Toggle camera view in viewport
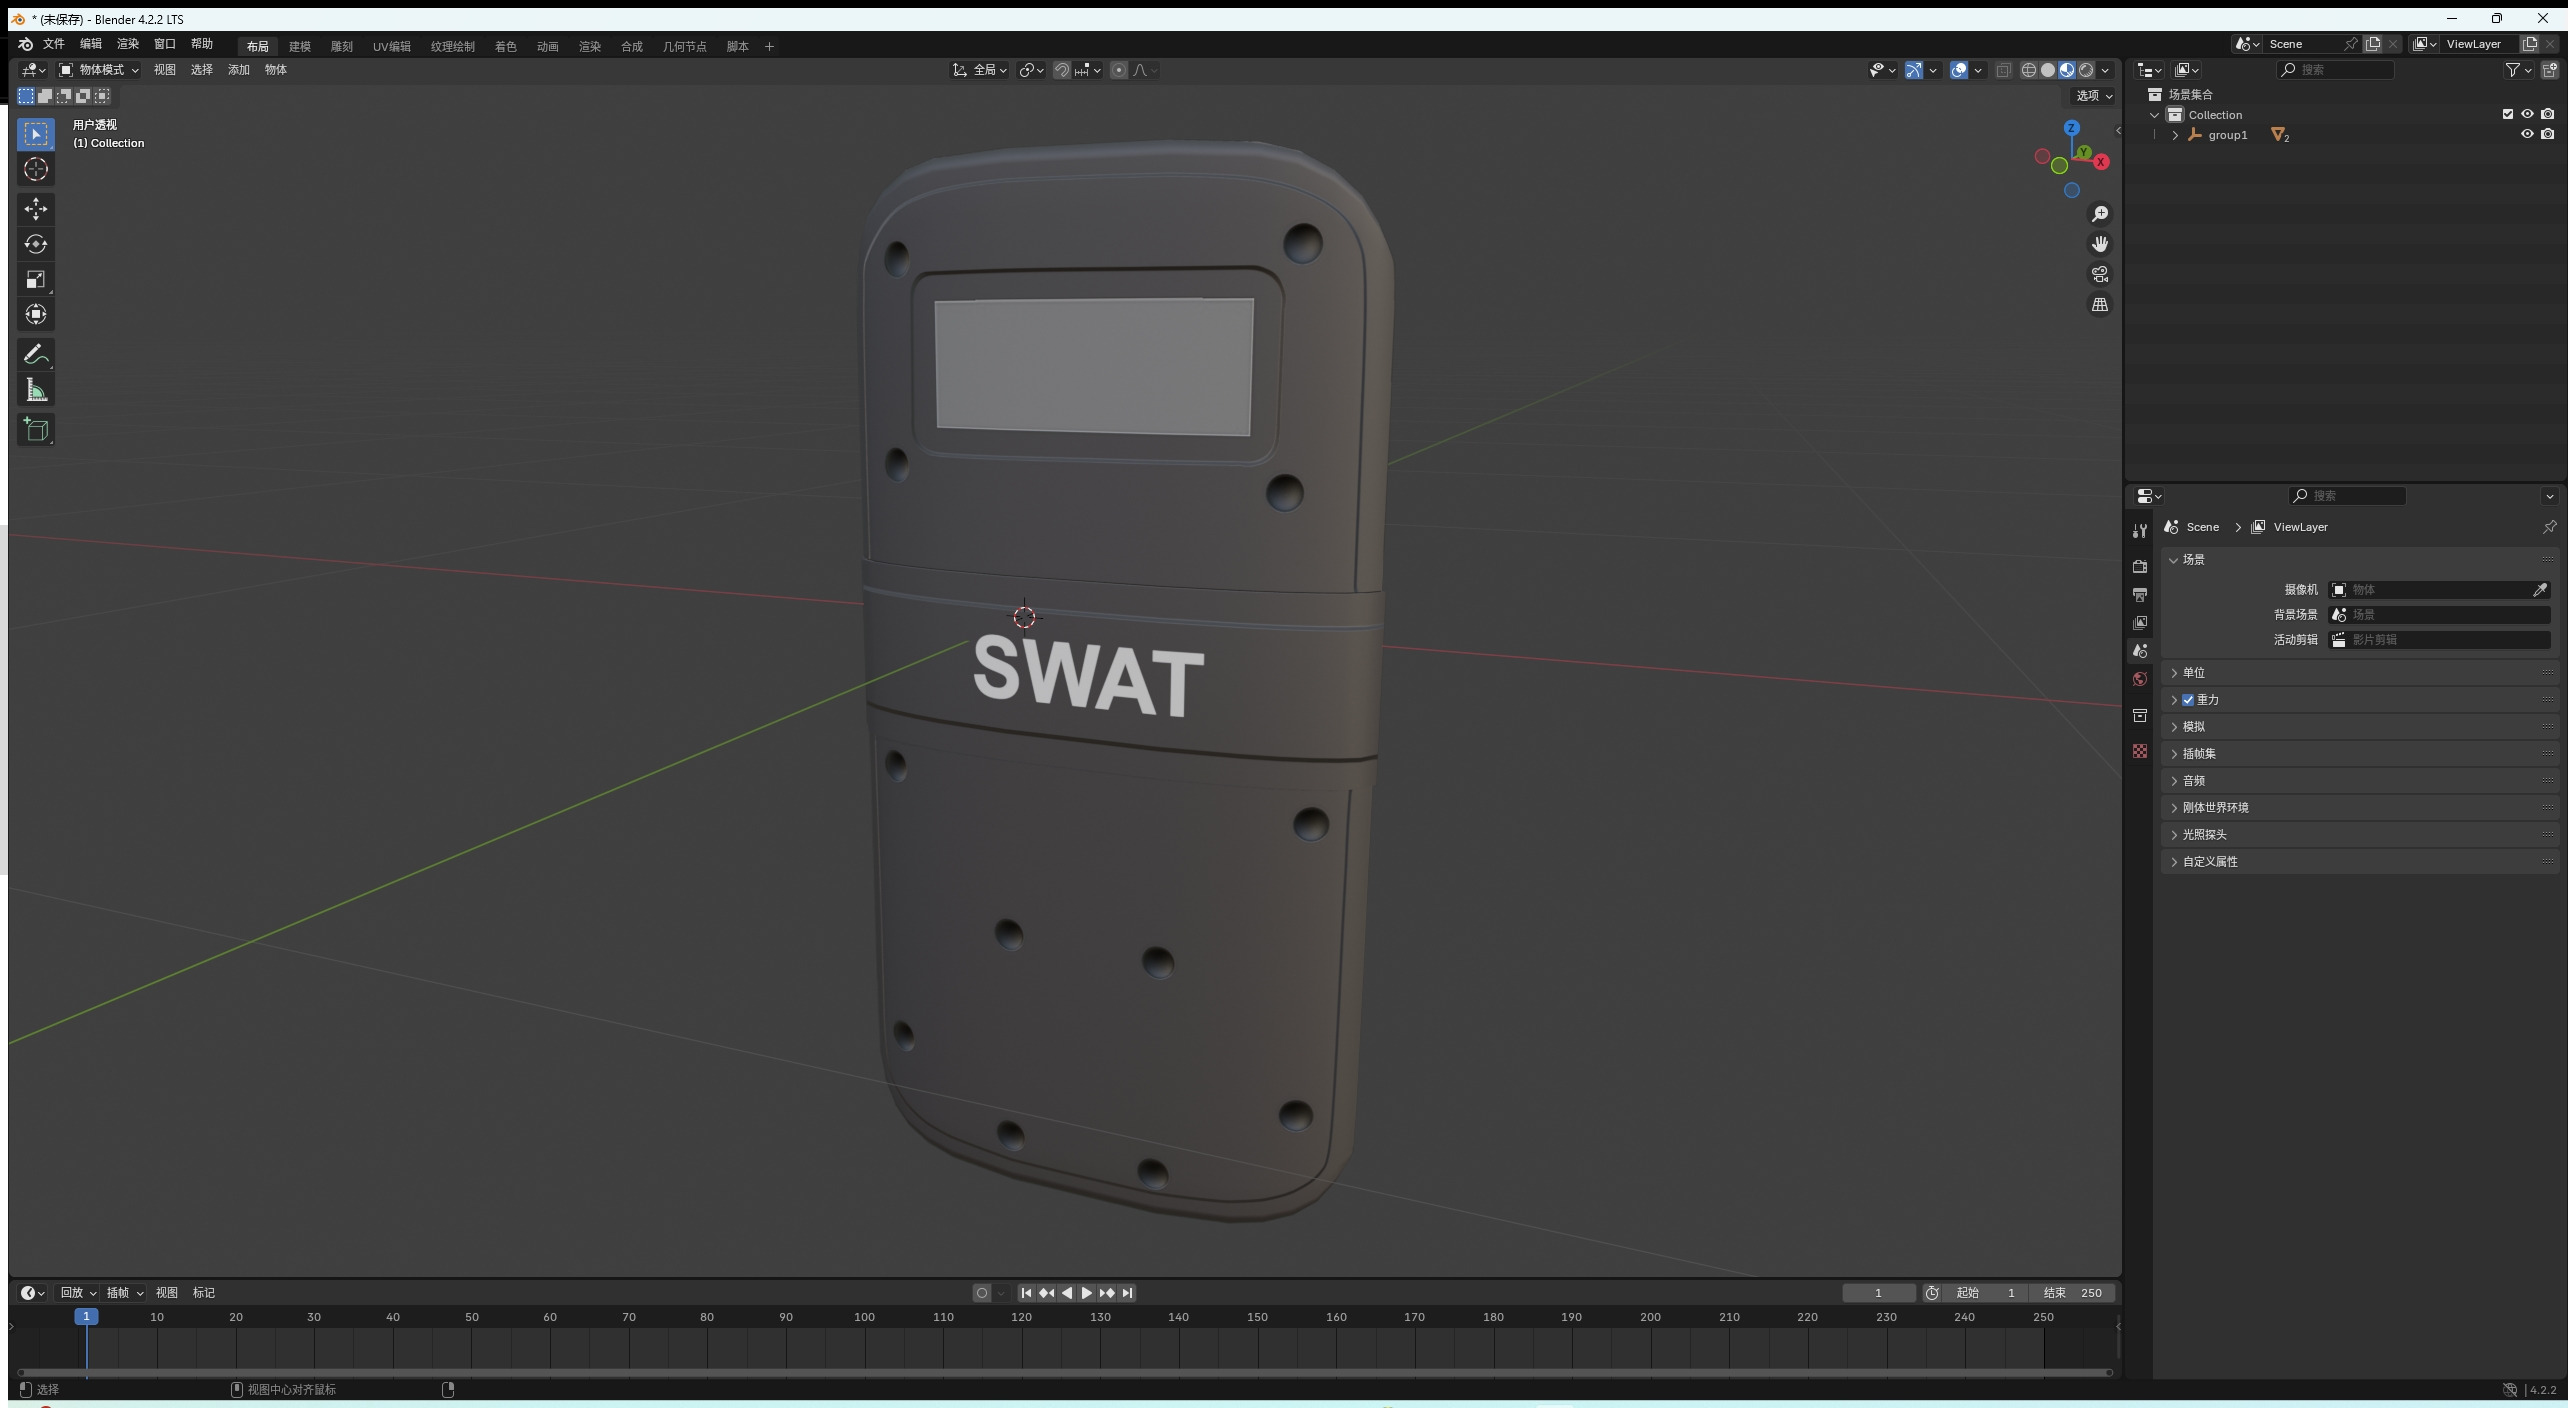The image size is (2568, 1408). pos(2100,274)
